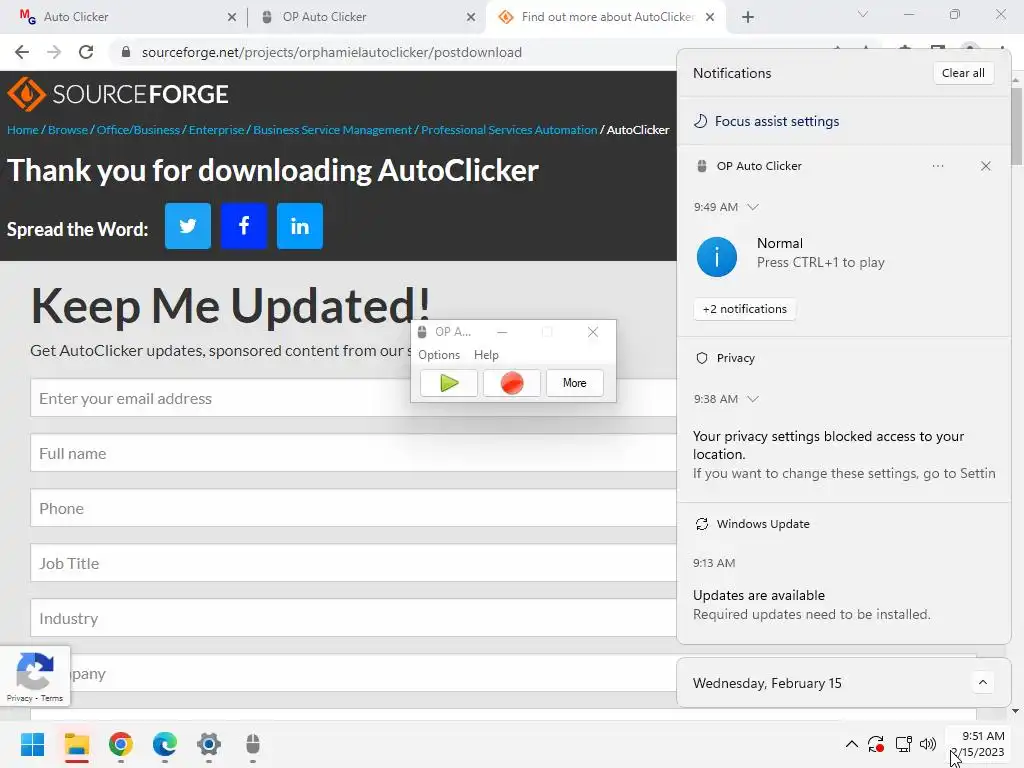
Task: Open the Help menu in OP Auto Clicker
Action: pos(486,355)
